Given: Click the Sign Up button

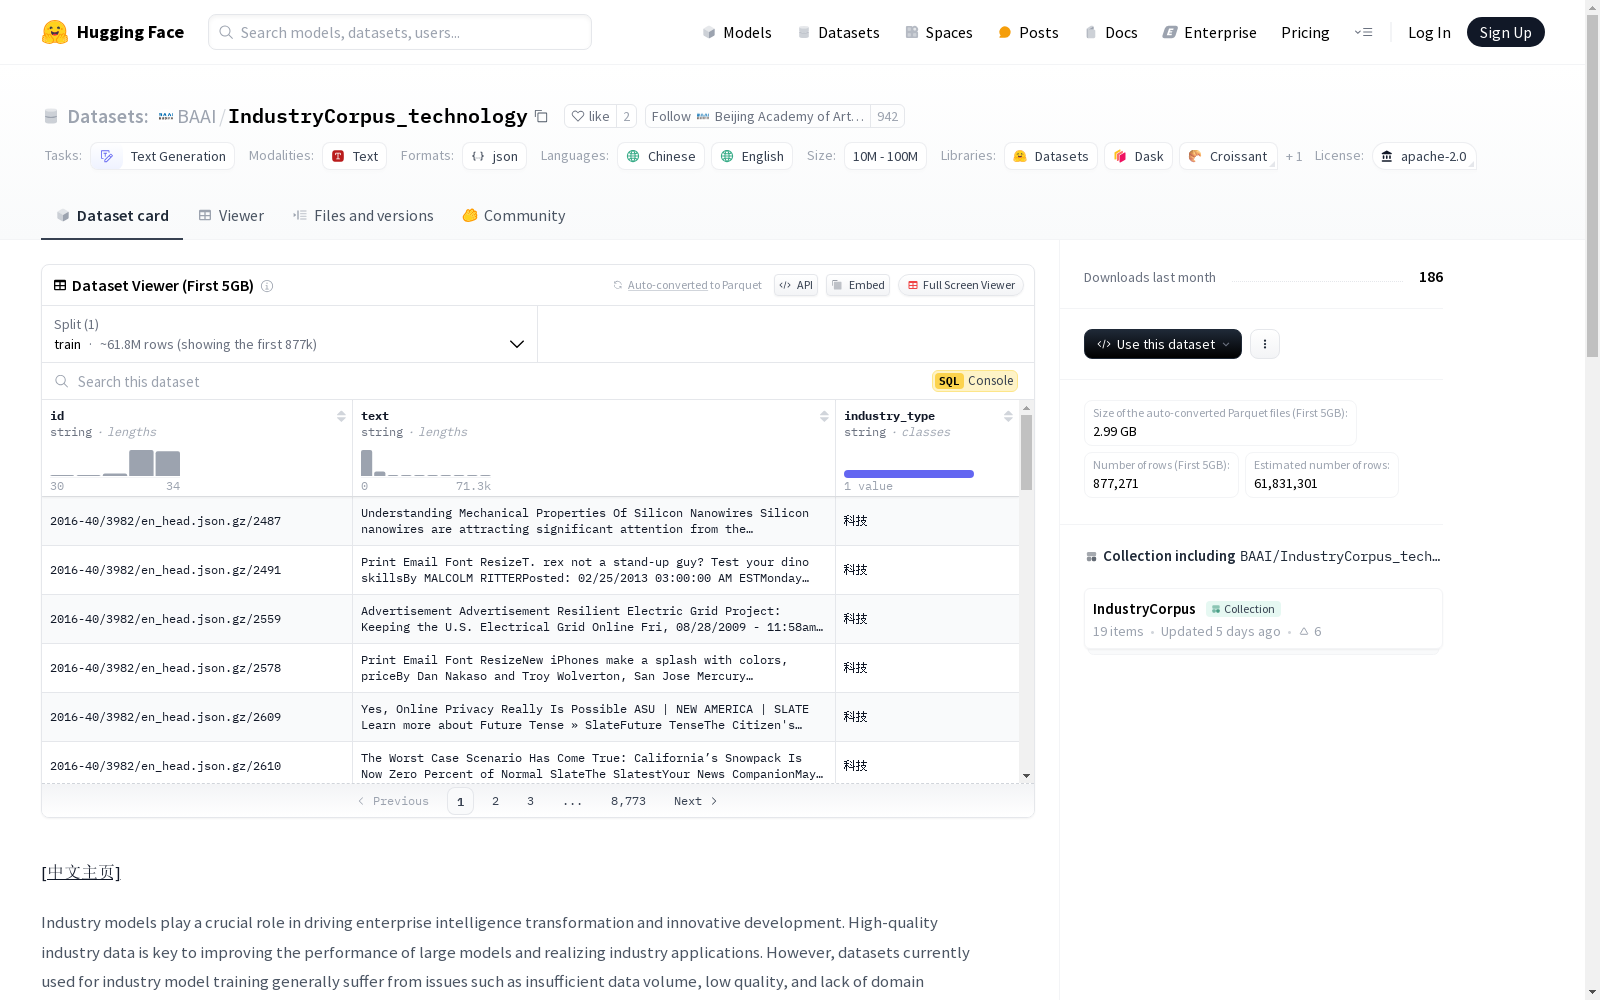Looking at the screenshot, I should coord(1505,32).
